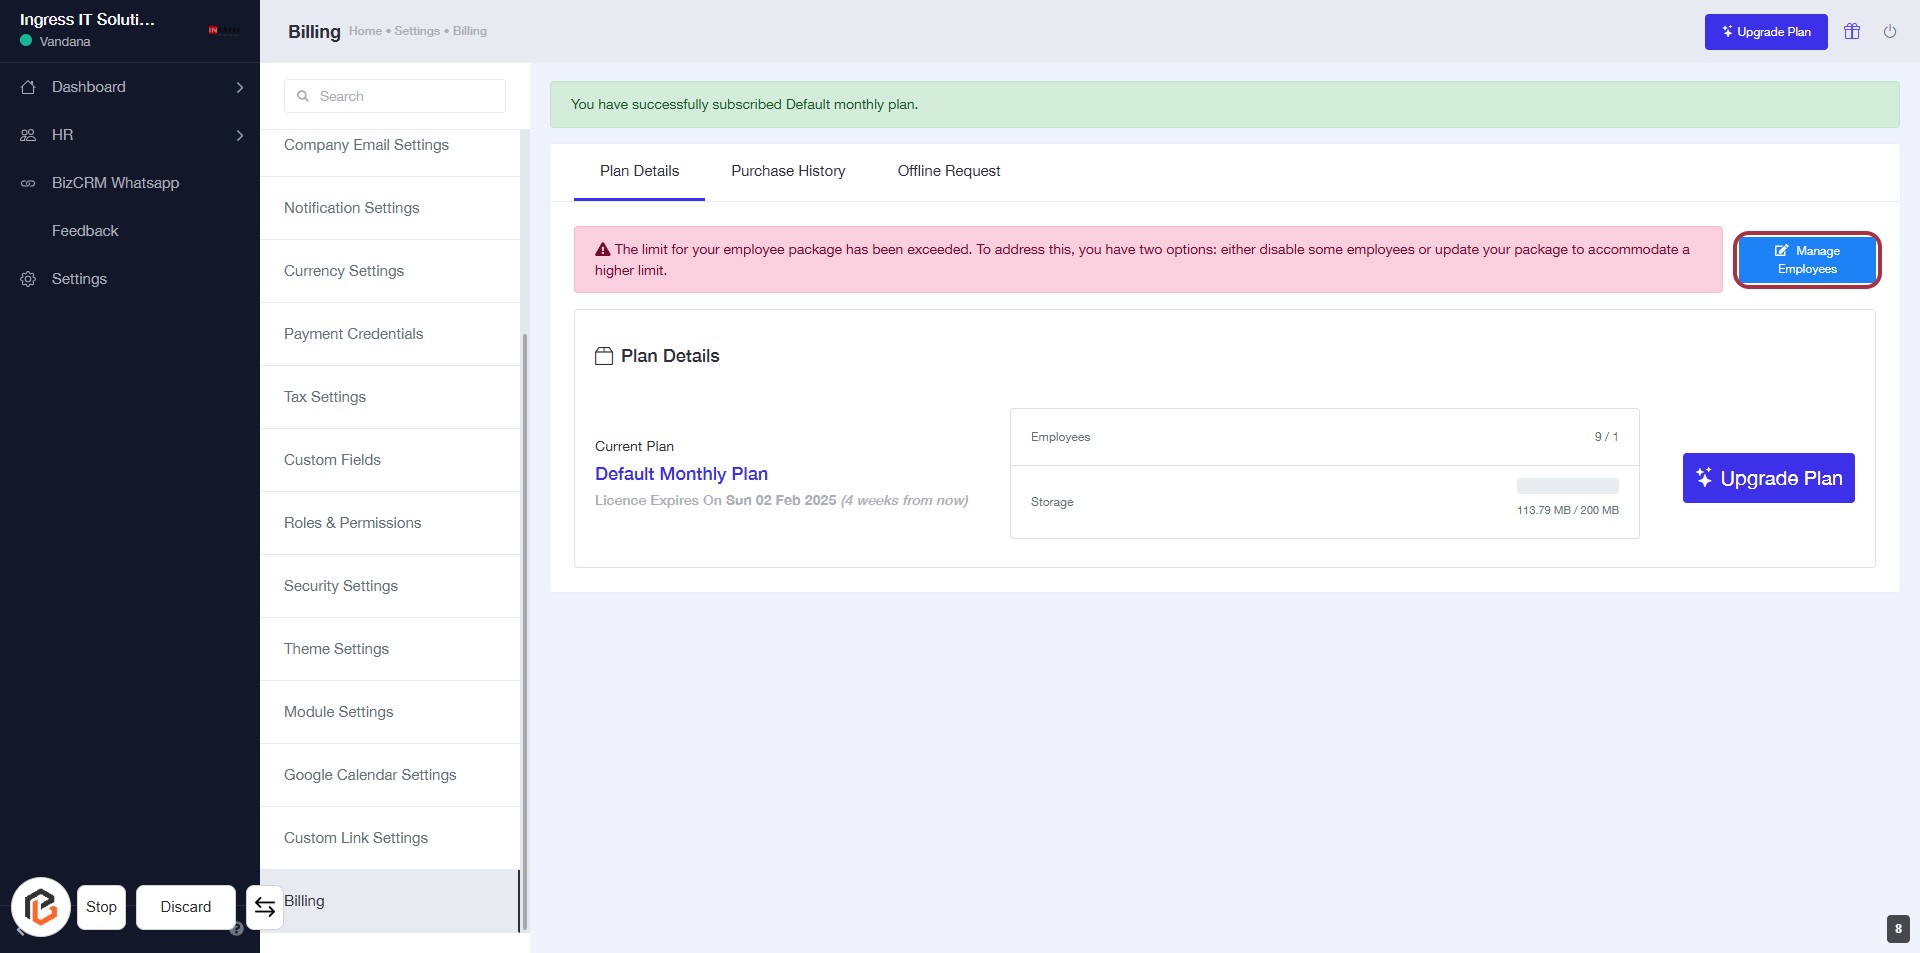
Task: Click the Dashboard home icon in sidebar
Action: click(28, 87)
